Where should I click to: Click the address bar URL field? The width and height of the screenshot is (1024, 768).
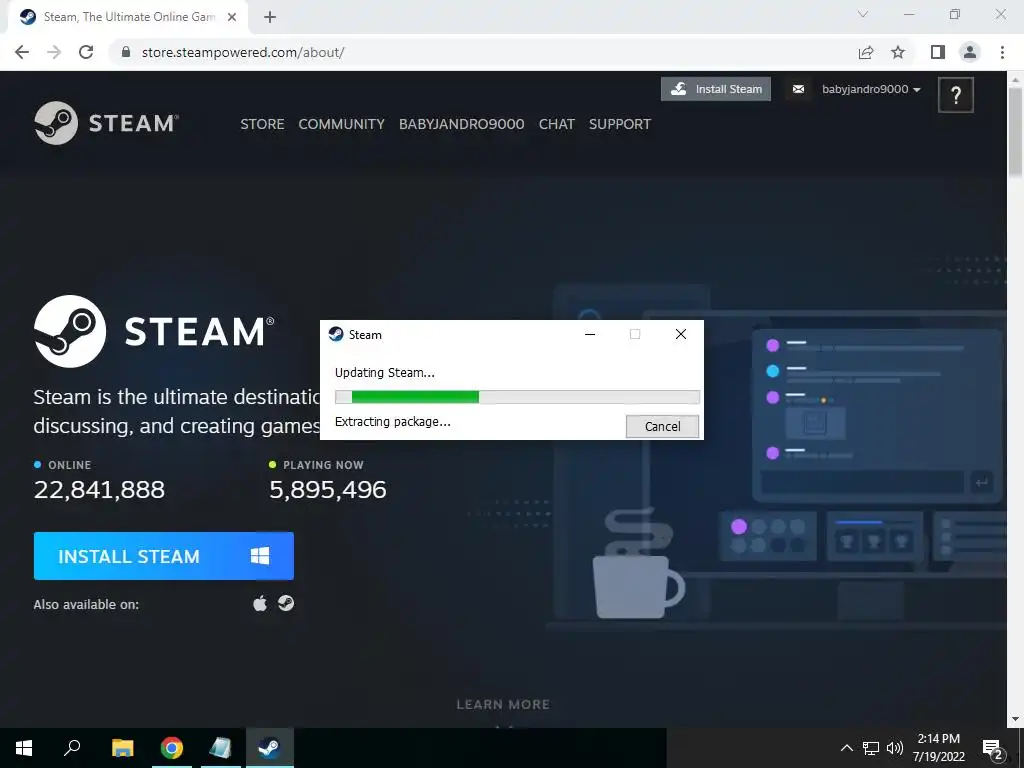coord(483,52)
